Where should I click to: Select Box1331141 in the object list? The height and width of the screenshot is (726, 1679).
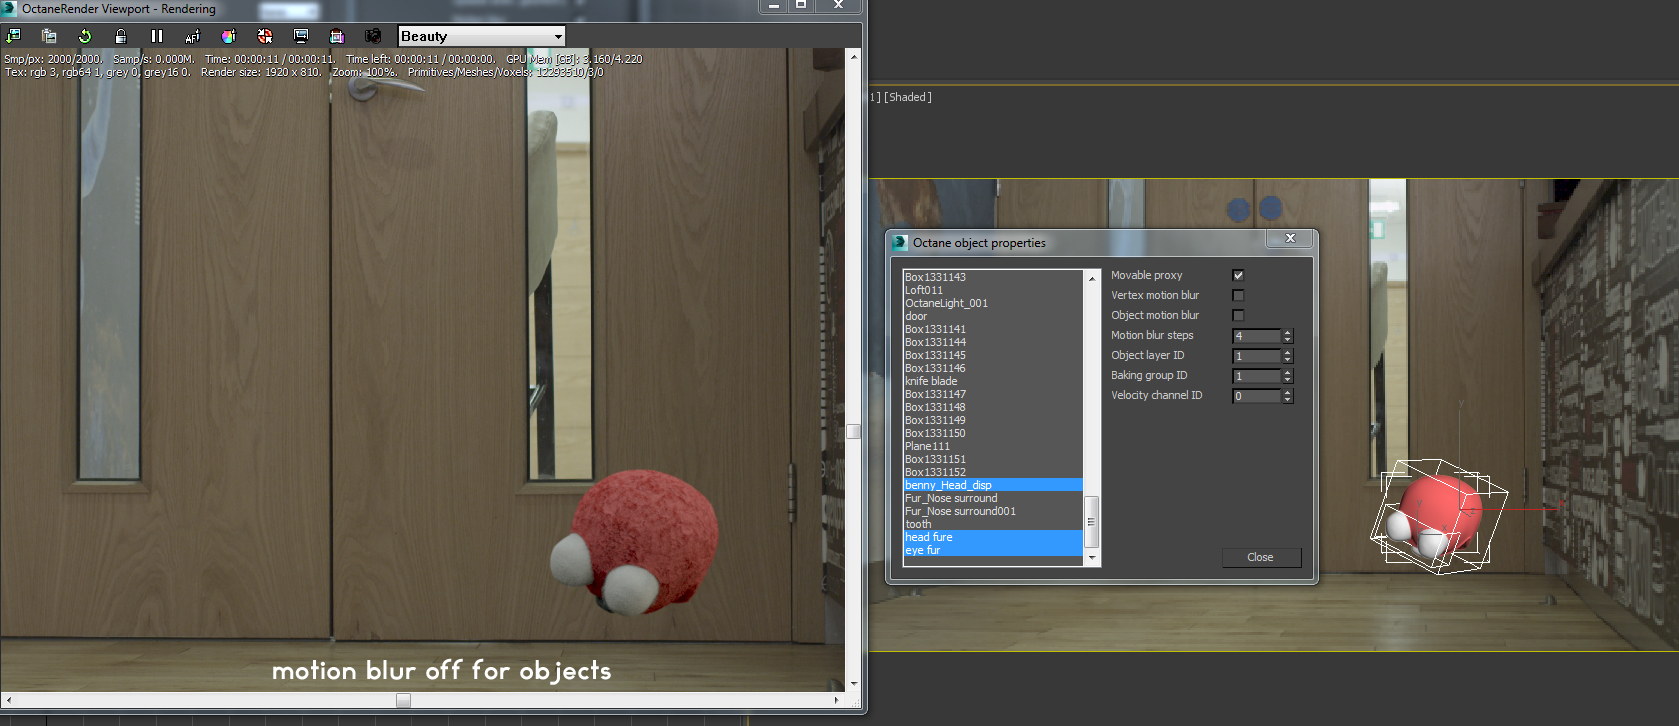(x=993, y=329)
